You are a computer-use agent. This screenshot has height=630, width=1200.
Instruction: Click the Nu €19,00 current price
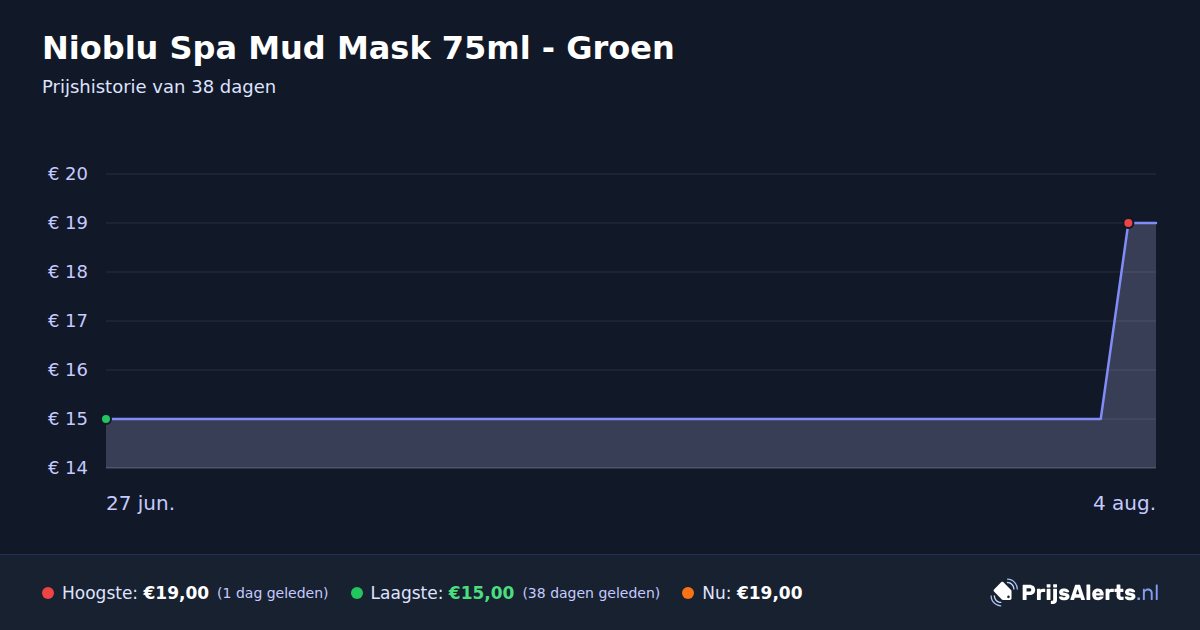pyautogui.click(x=769, y=593)
